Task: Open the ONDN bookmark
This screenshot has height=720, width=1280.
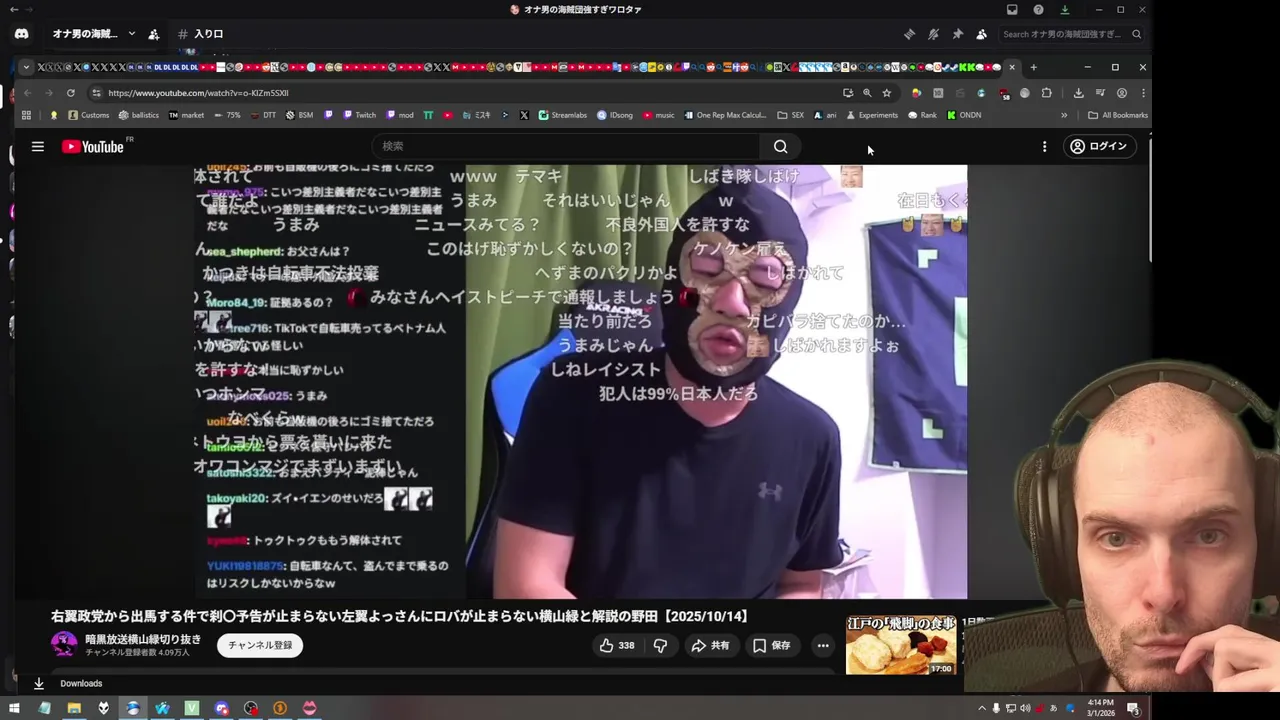Action: [x=964, y=115]
